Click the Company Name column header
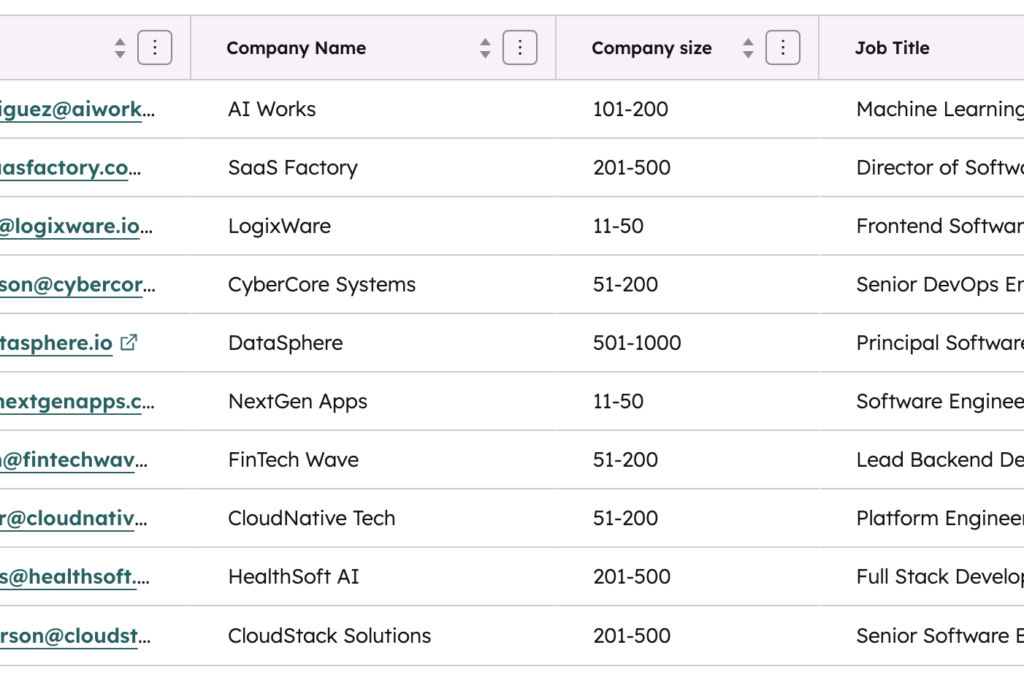 pos(296,48)
